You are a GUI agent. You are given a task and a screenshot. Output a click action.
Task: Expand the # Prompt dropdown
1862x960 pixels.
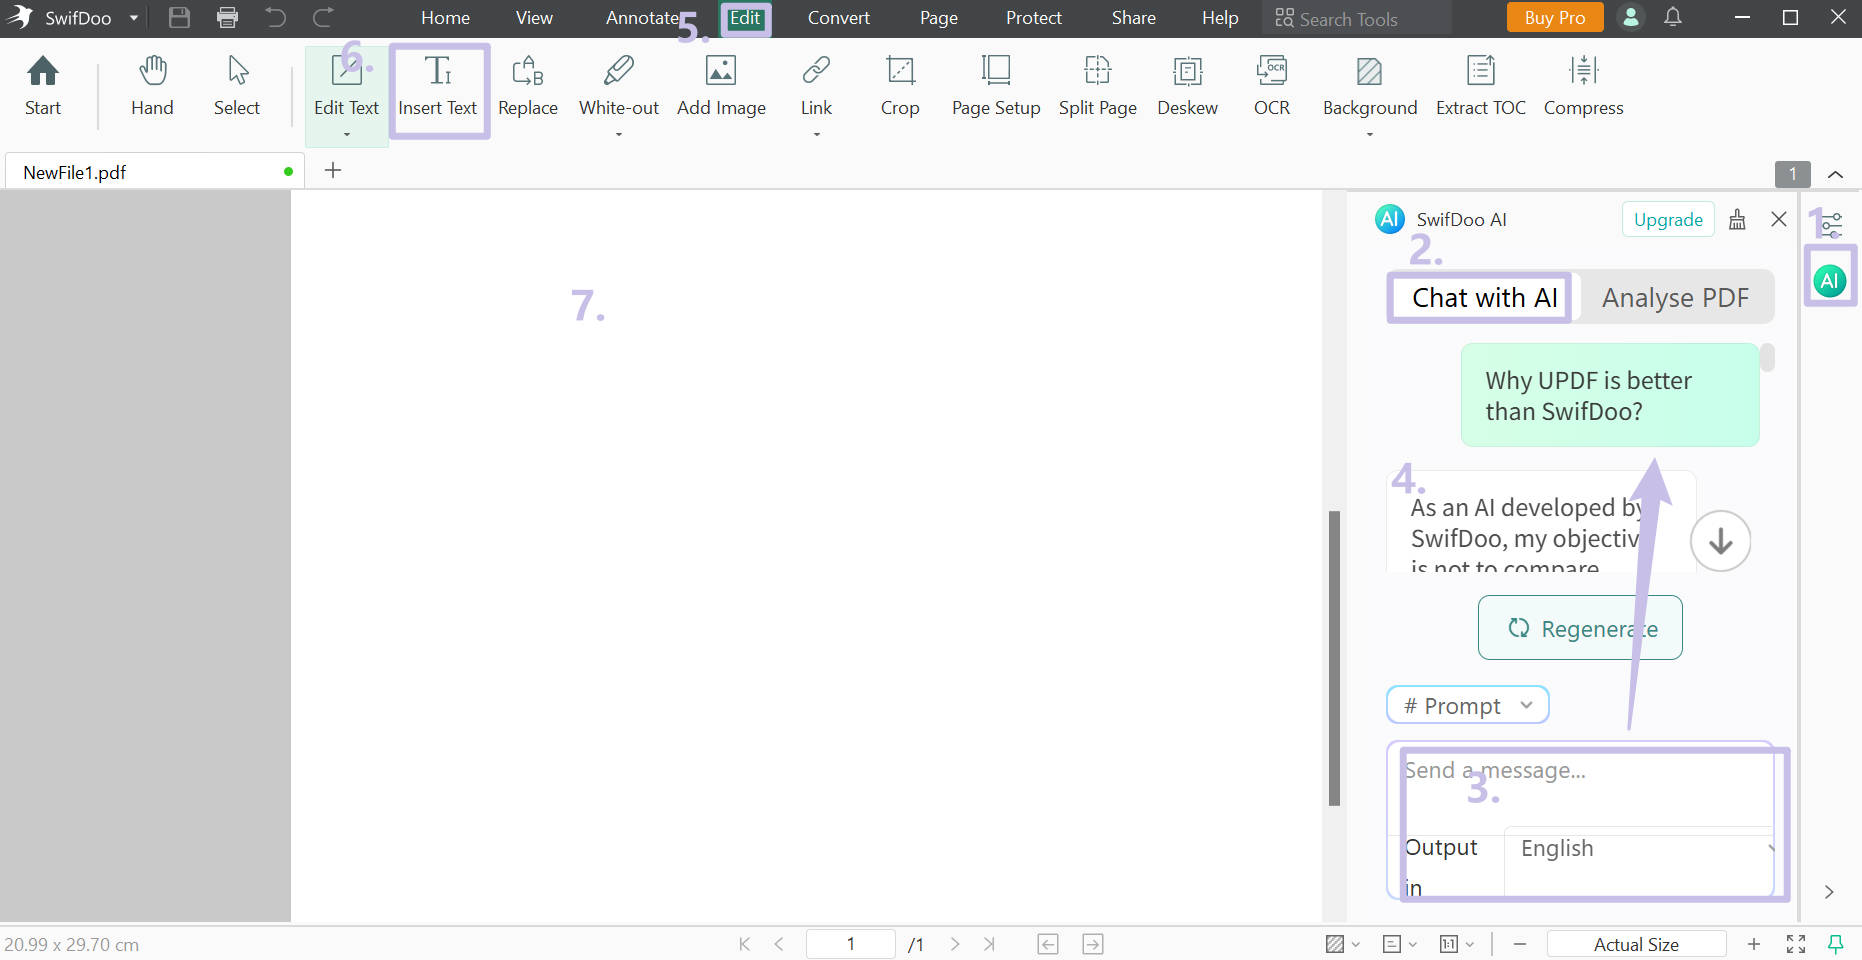[1466, 705]
